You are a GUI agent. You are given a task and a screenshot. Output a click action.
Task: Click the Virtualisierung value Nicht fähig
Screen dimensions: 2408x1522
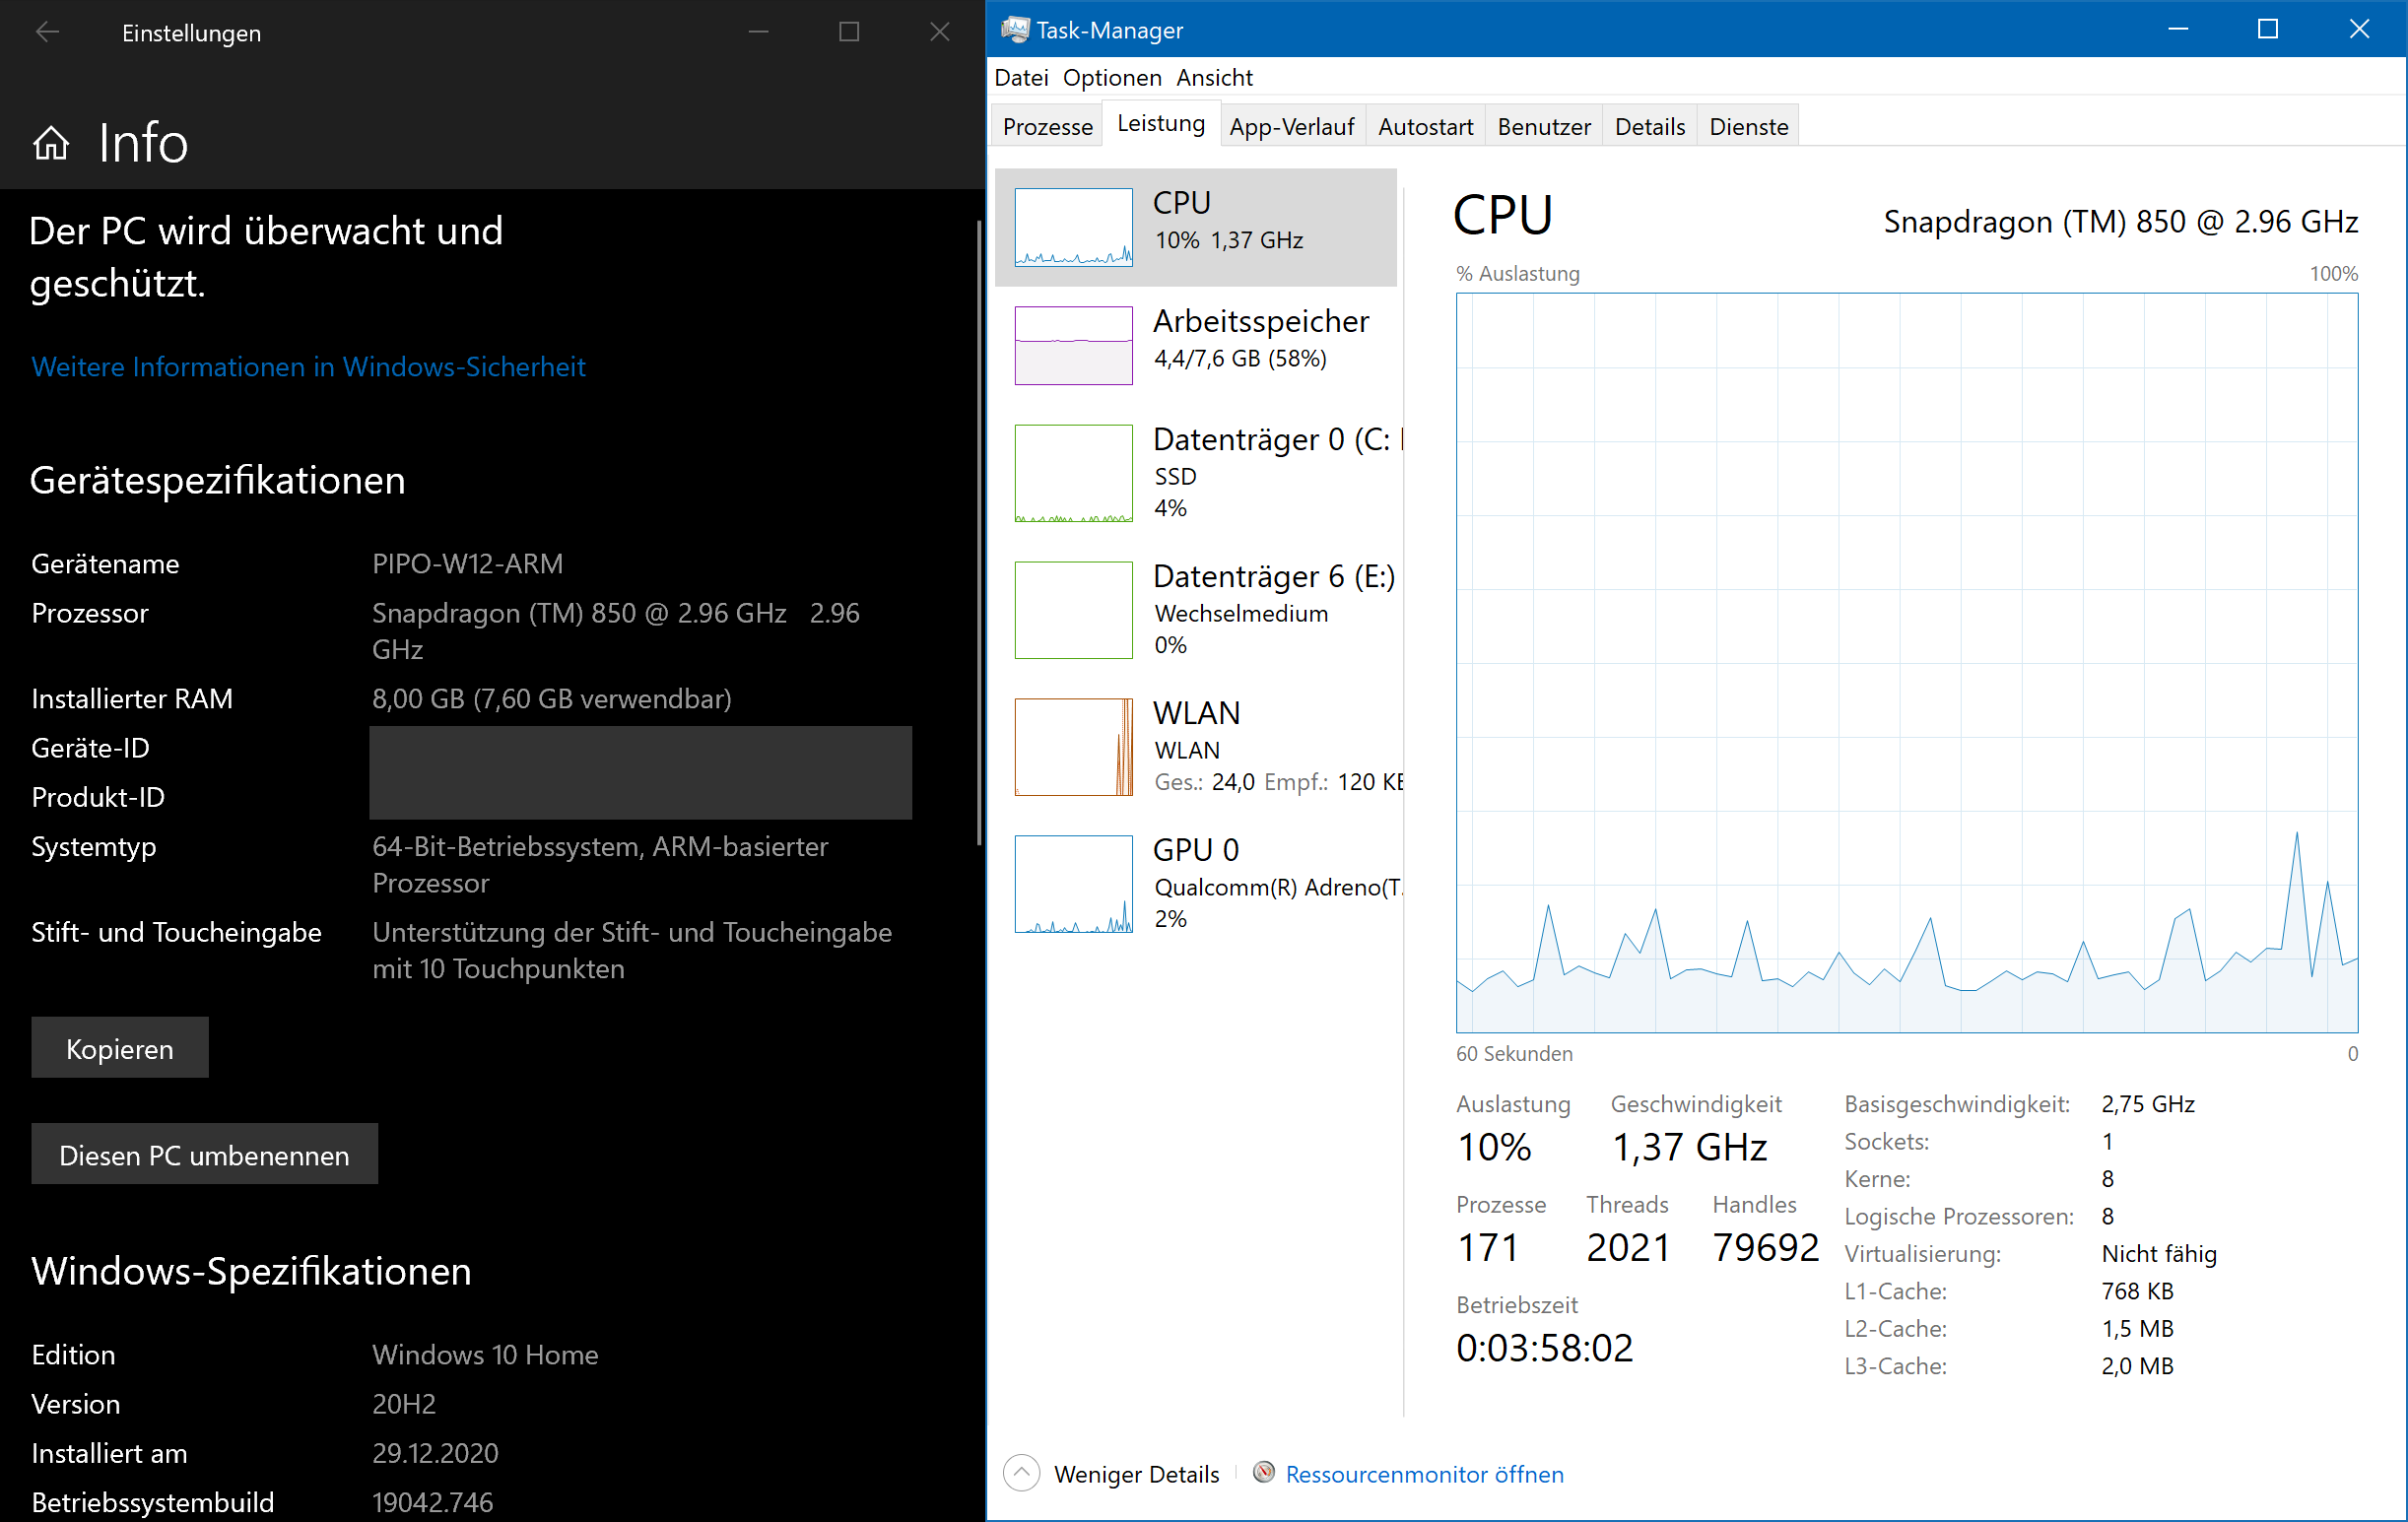[2158, 1253]
